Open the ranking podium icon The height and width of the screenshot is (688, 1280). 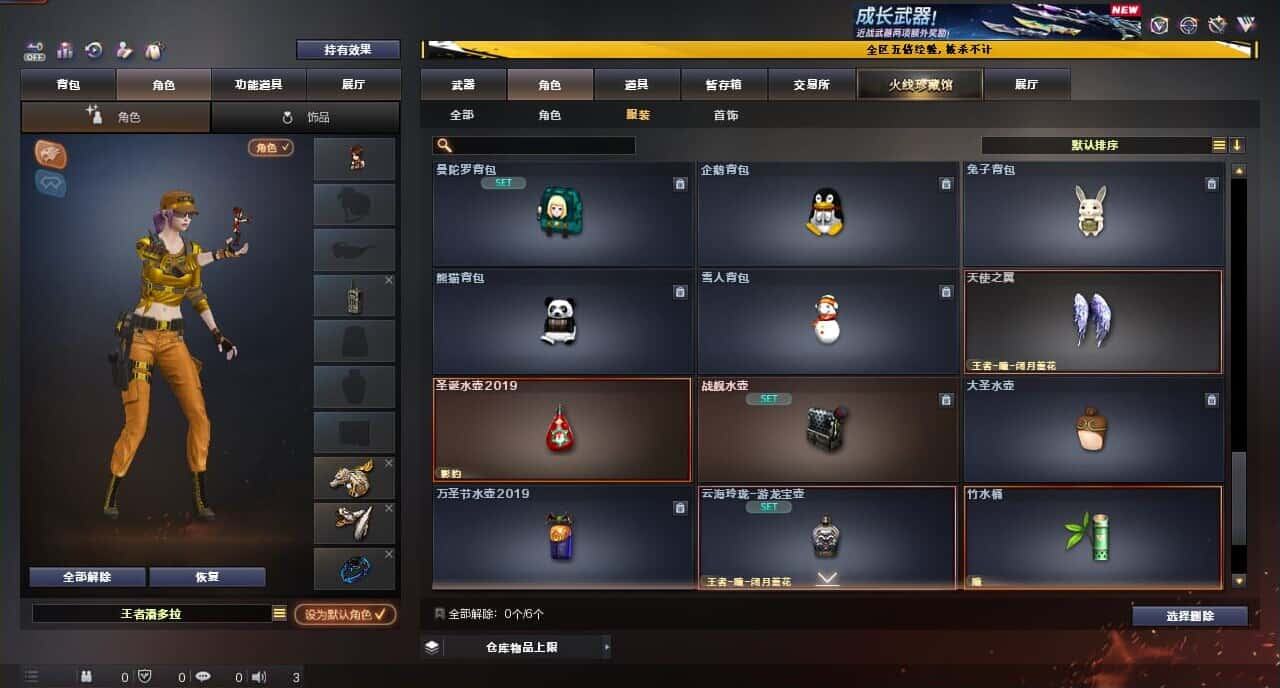point(65,50)
